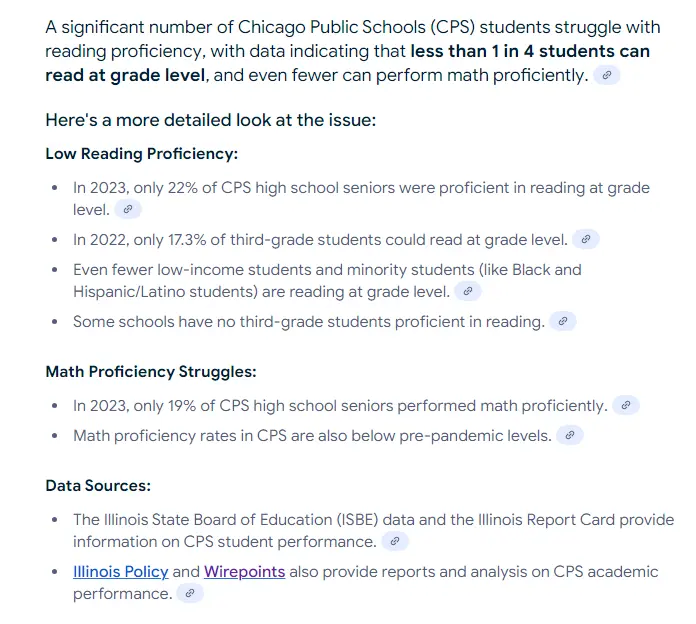
Task: Click citation icon after the ISBE data bullet
Action: point(395,541)
